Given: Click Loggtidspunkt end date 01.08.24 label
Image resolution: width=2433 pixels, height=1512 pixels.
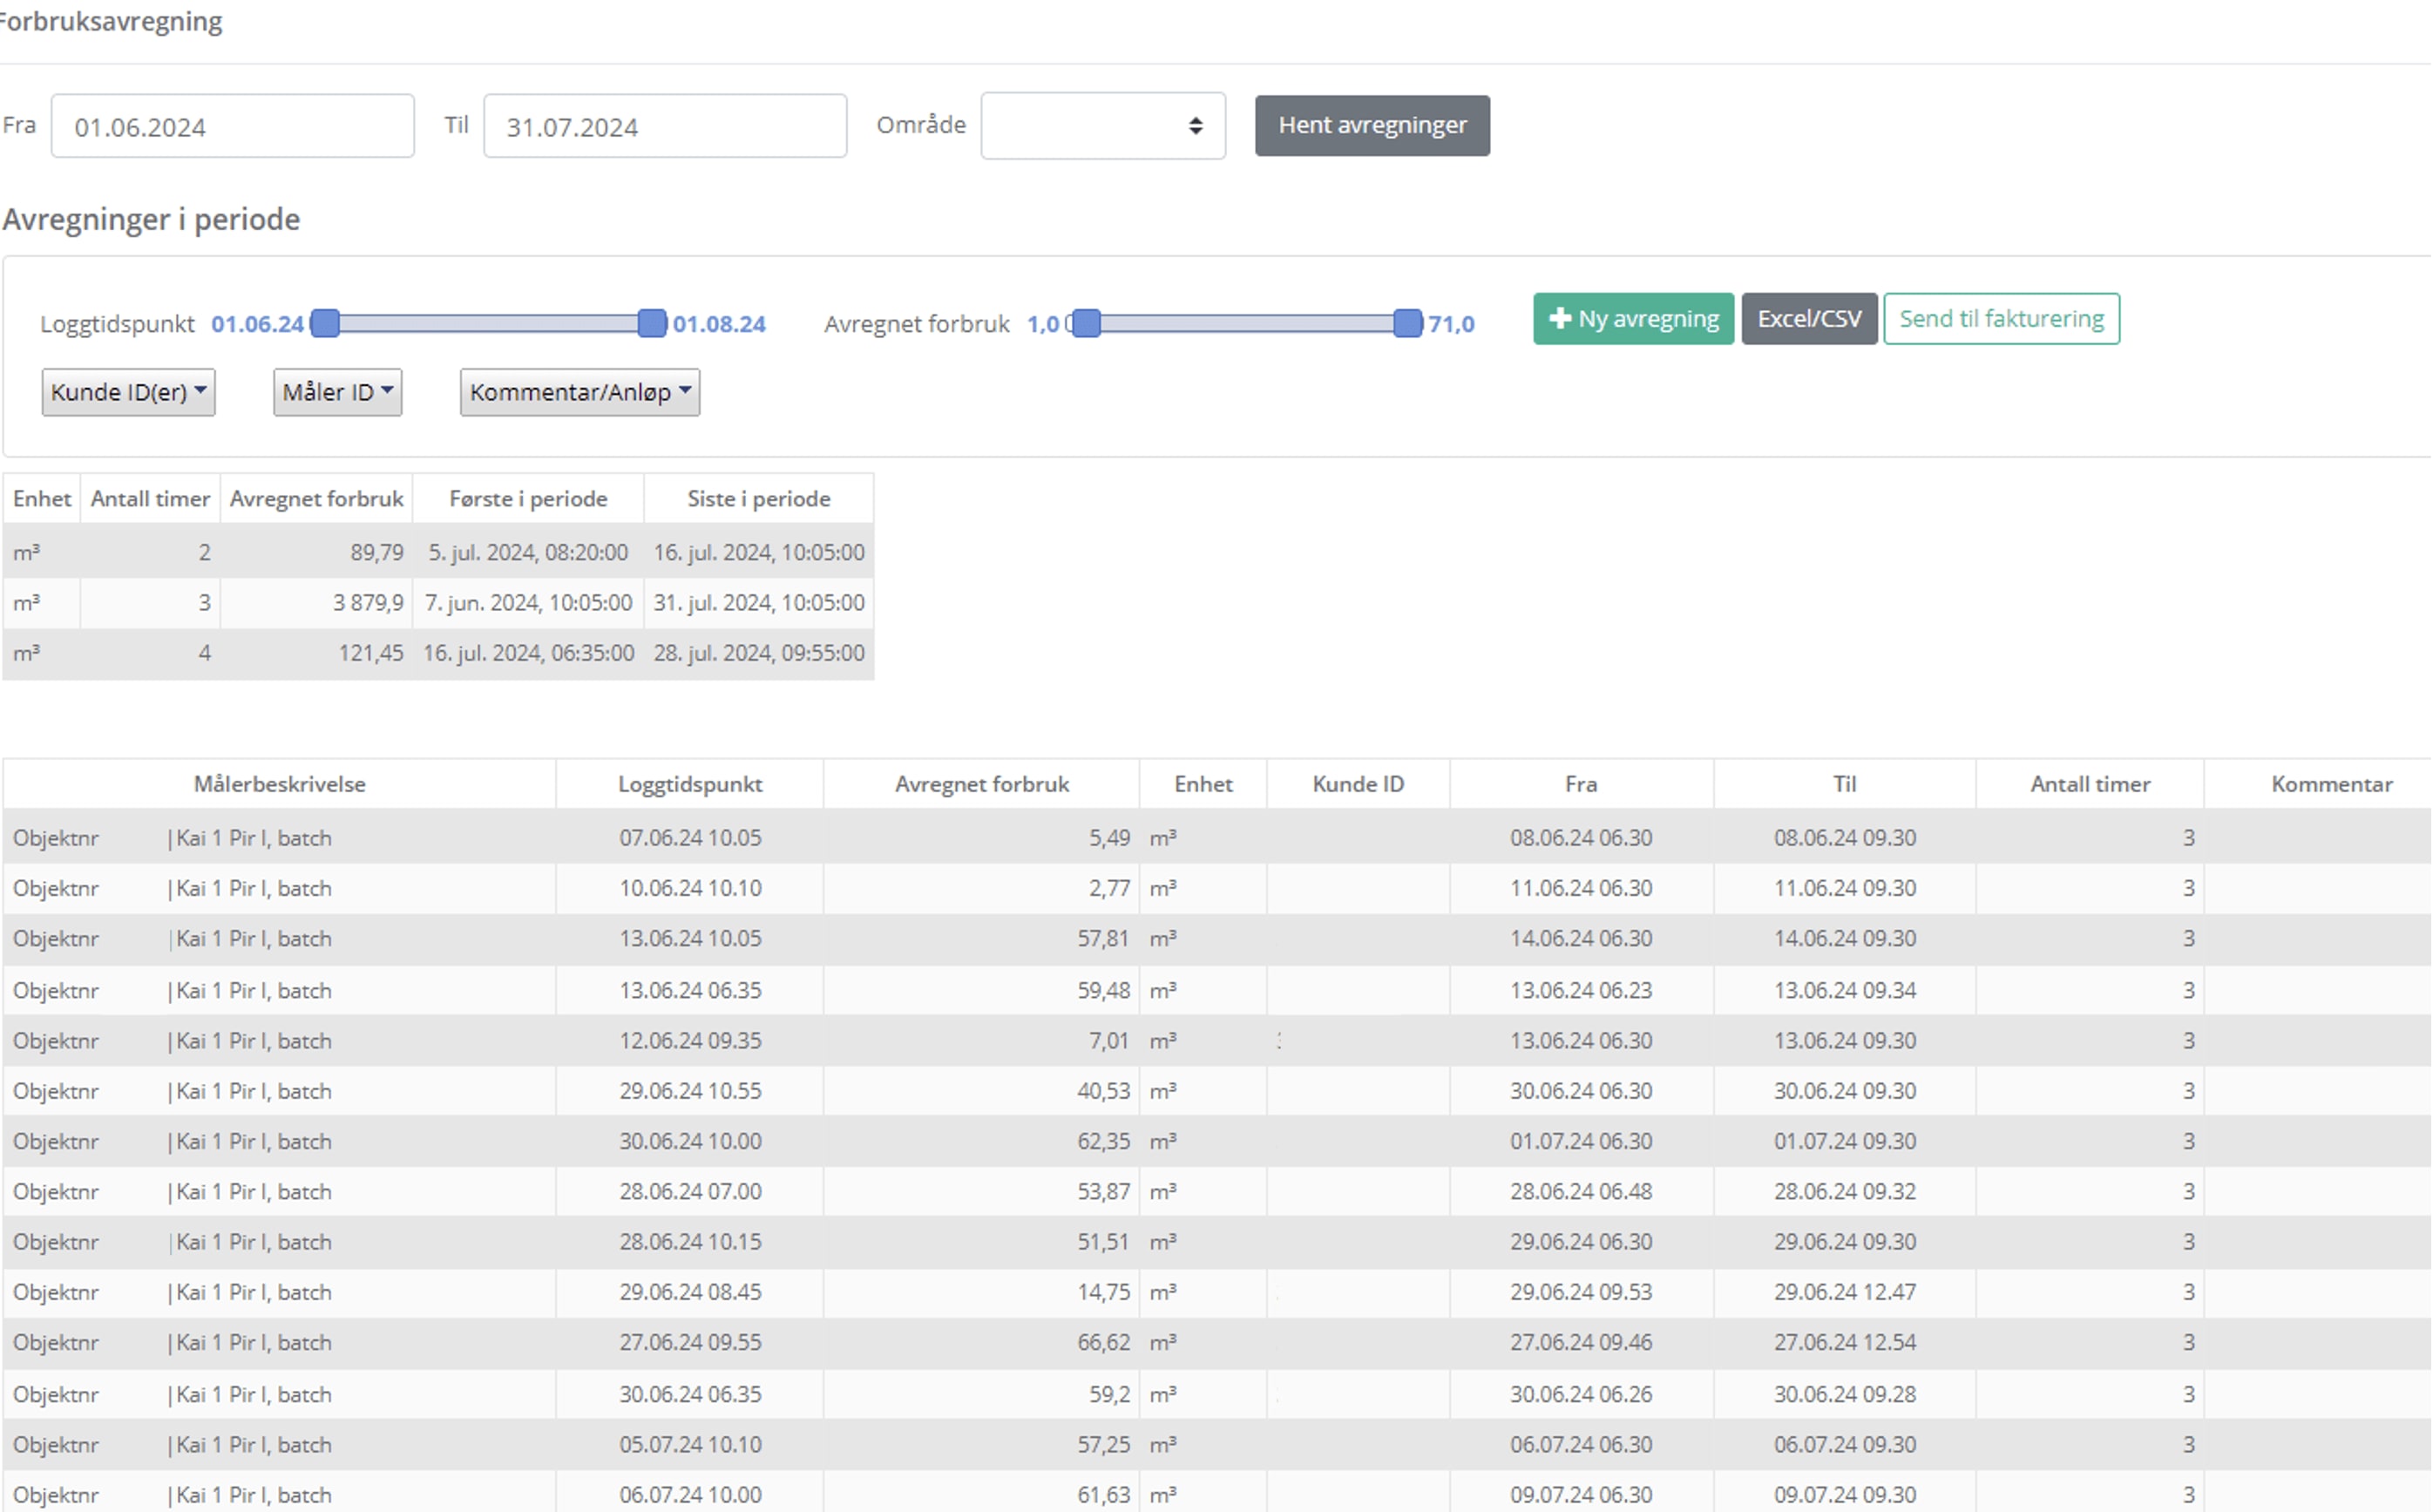Looking at the screenshot, I should click(719, 324).
